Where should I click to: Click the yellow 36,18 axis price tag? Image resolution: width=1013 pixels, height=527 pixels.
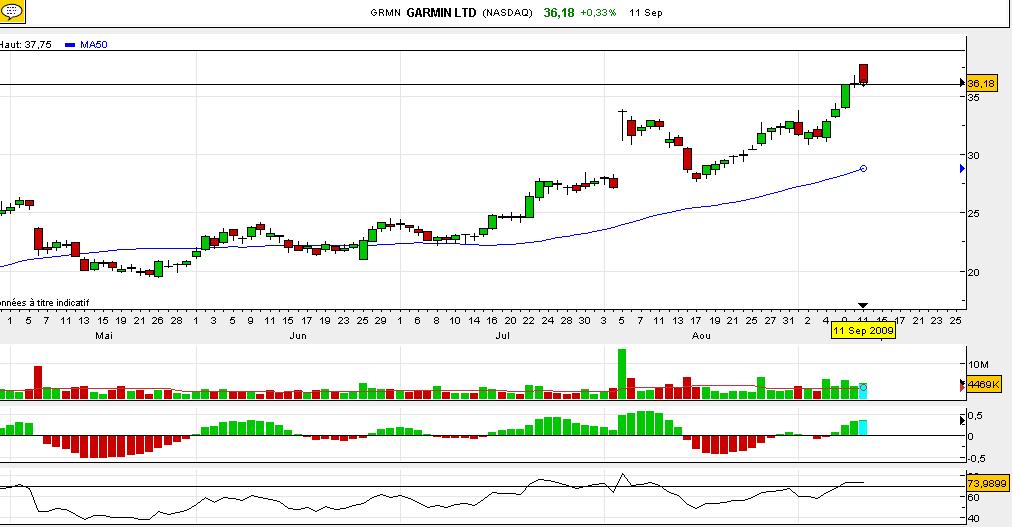tap(981, 83)
